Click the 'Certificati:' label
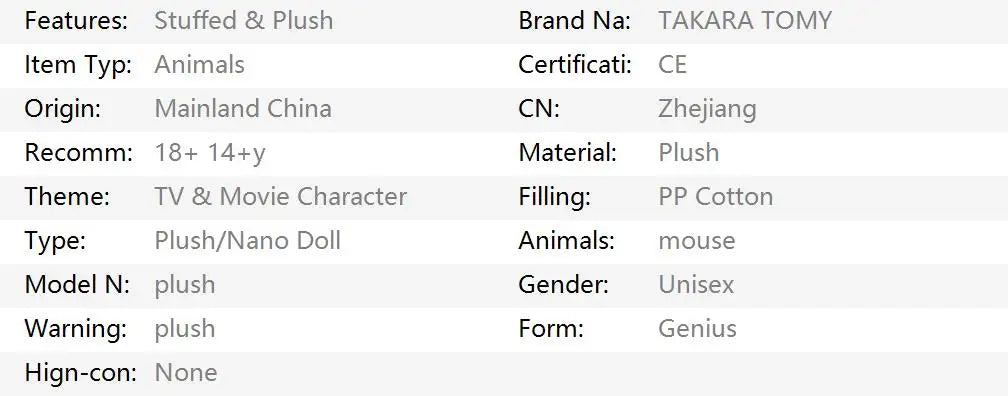This screenshot has width=1008, height=396. click(575, 65)
